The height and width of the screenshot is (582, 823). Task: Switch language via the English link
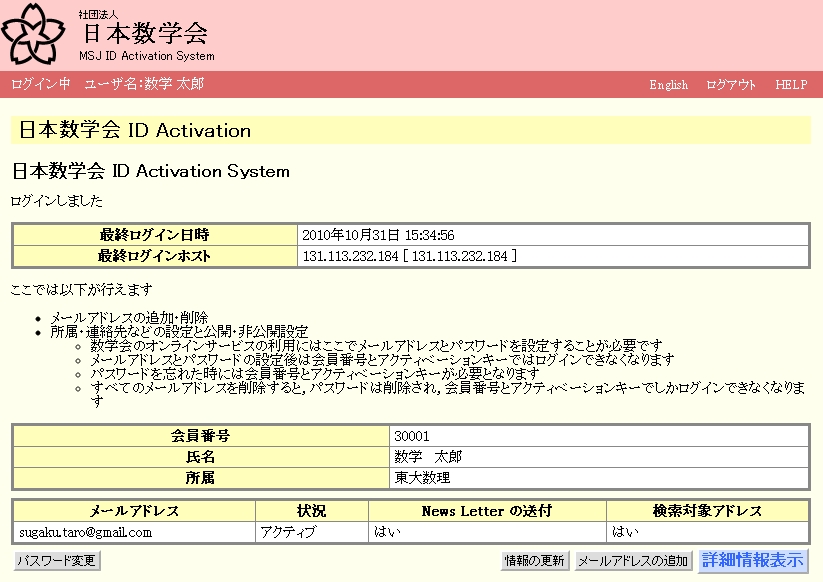click(668, 85)
